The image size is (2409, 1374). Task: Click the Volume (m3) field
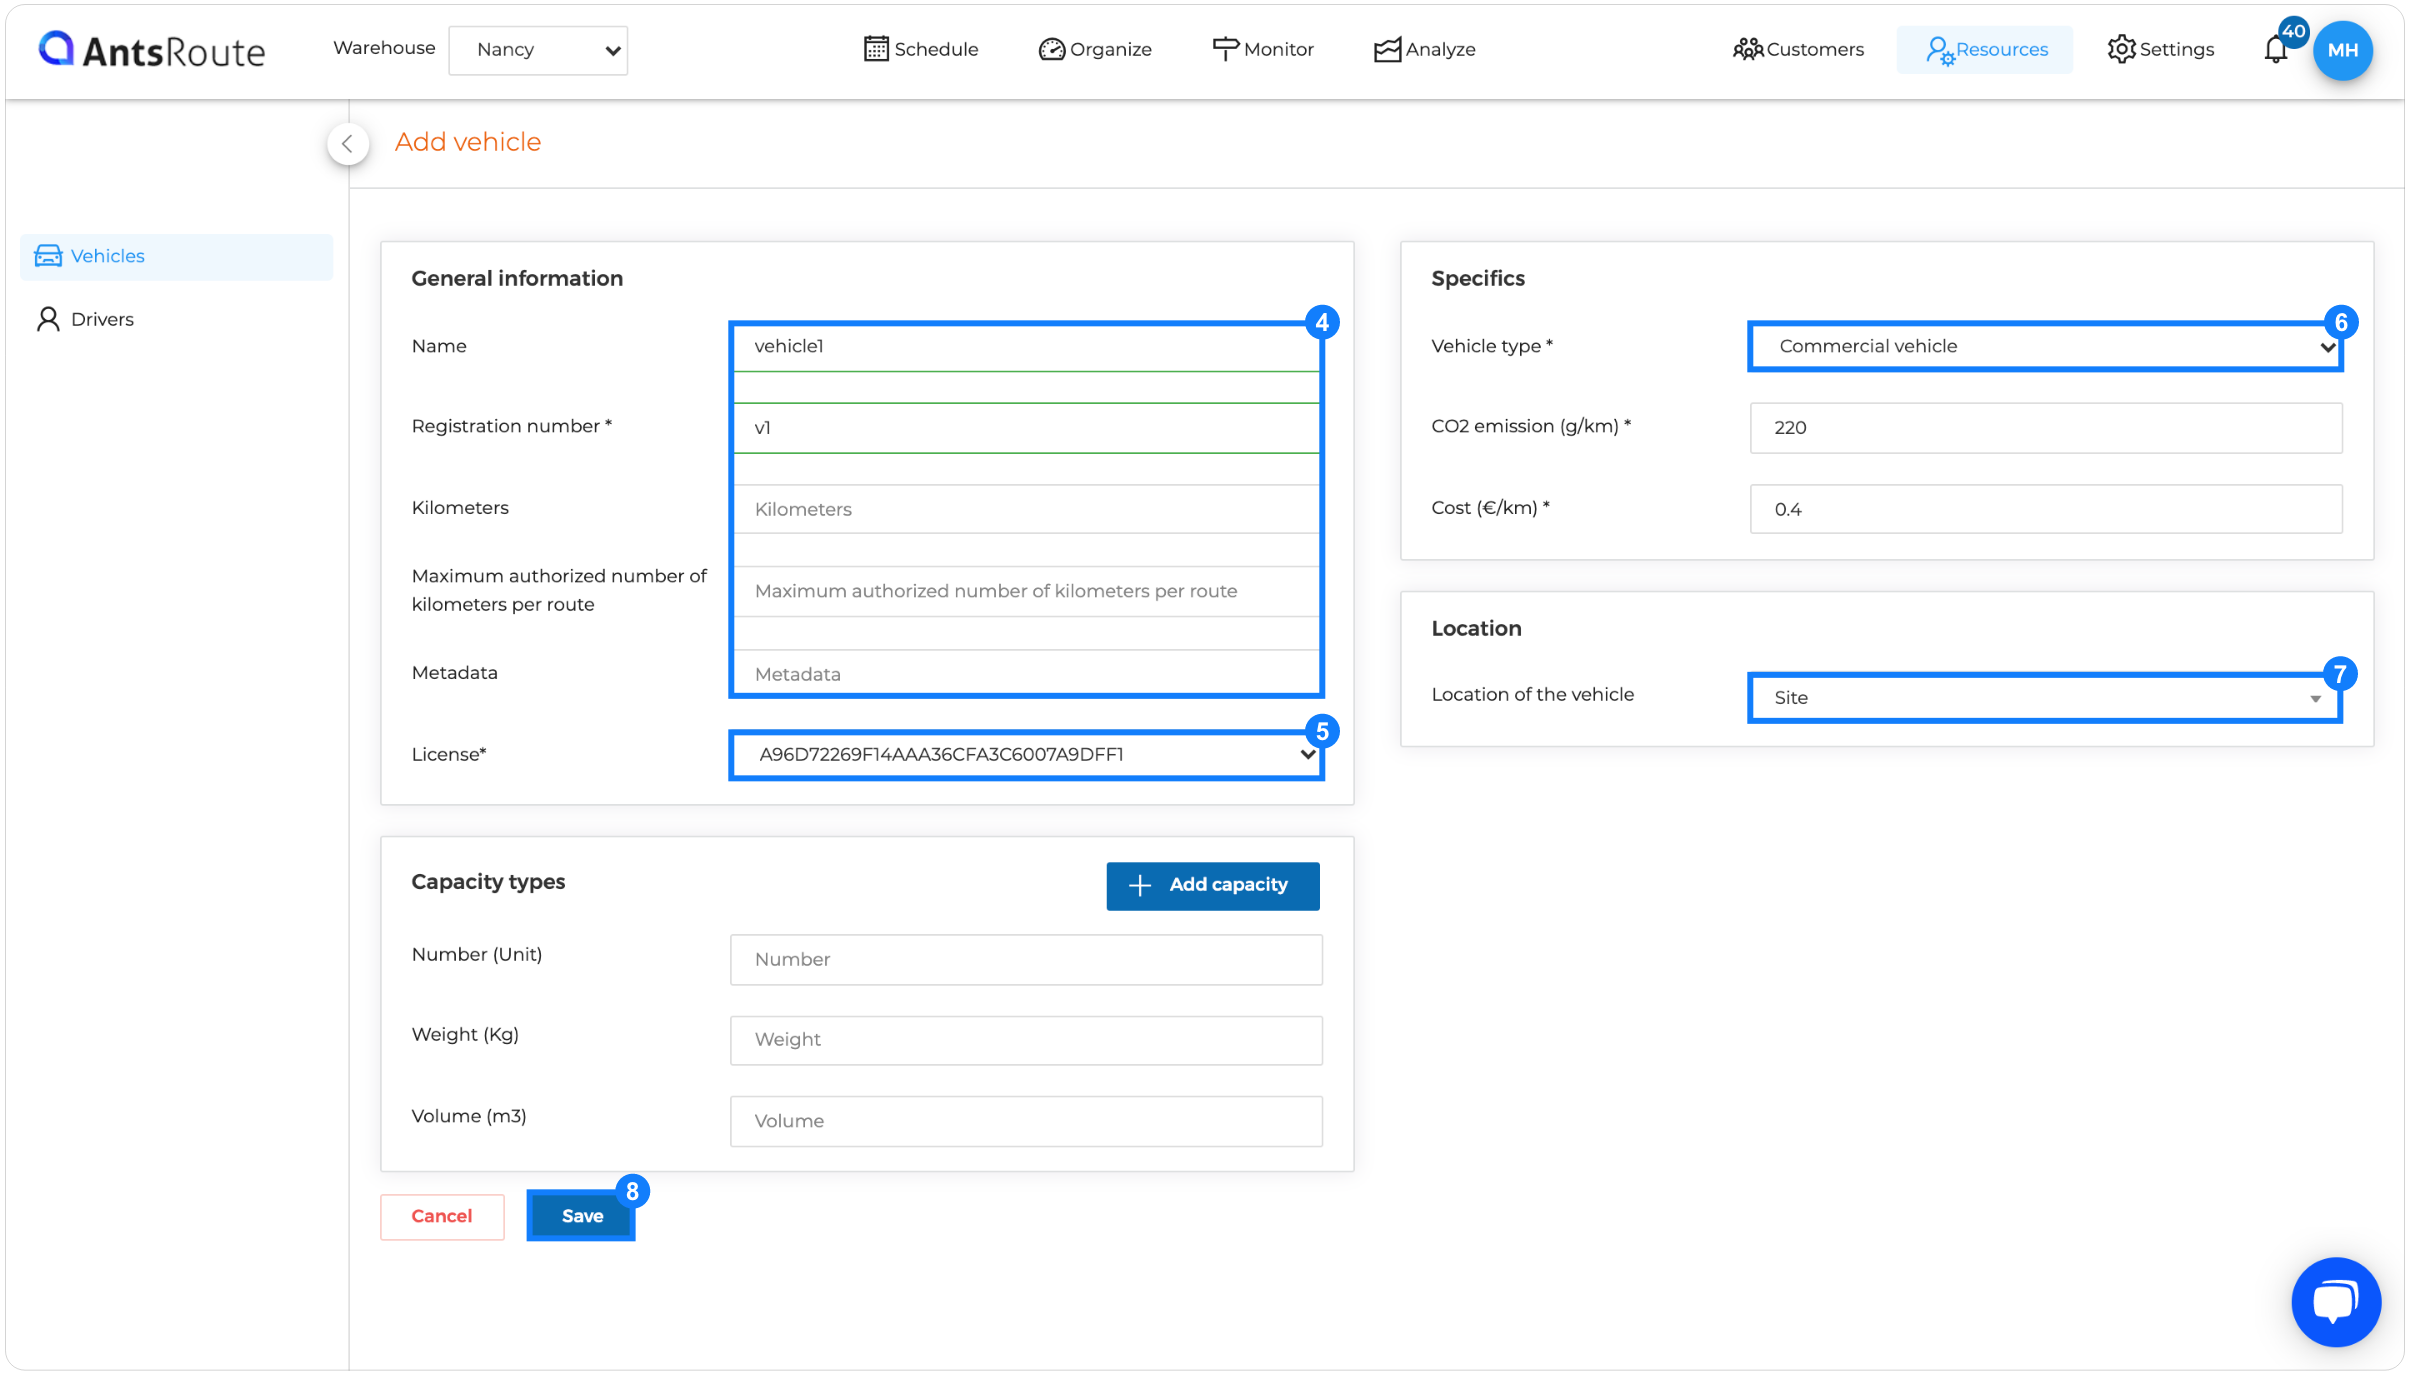[1026, 1121]
